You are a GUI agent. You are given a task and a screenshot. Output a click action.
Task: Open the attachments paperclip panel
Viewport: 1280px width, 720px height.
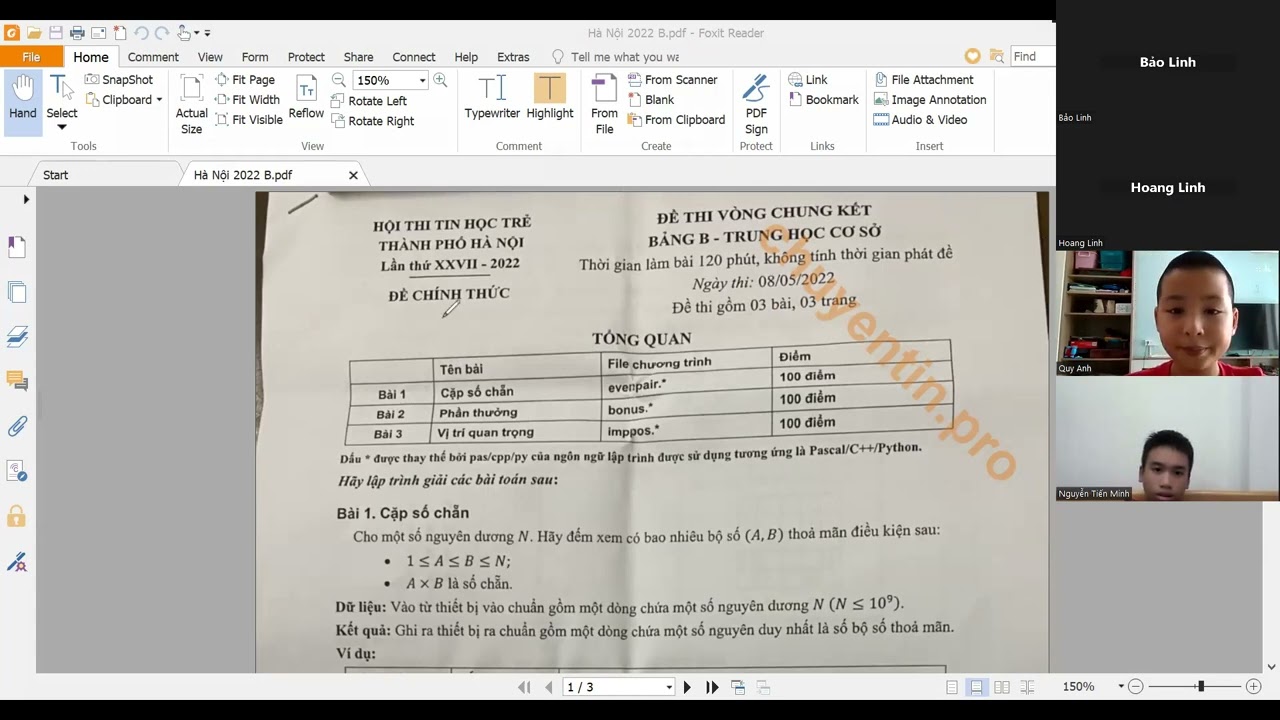point(16,426)
